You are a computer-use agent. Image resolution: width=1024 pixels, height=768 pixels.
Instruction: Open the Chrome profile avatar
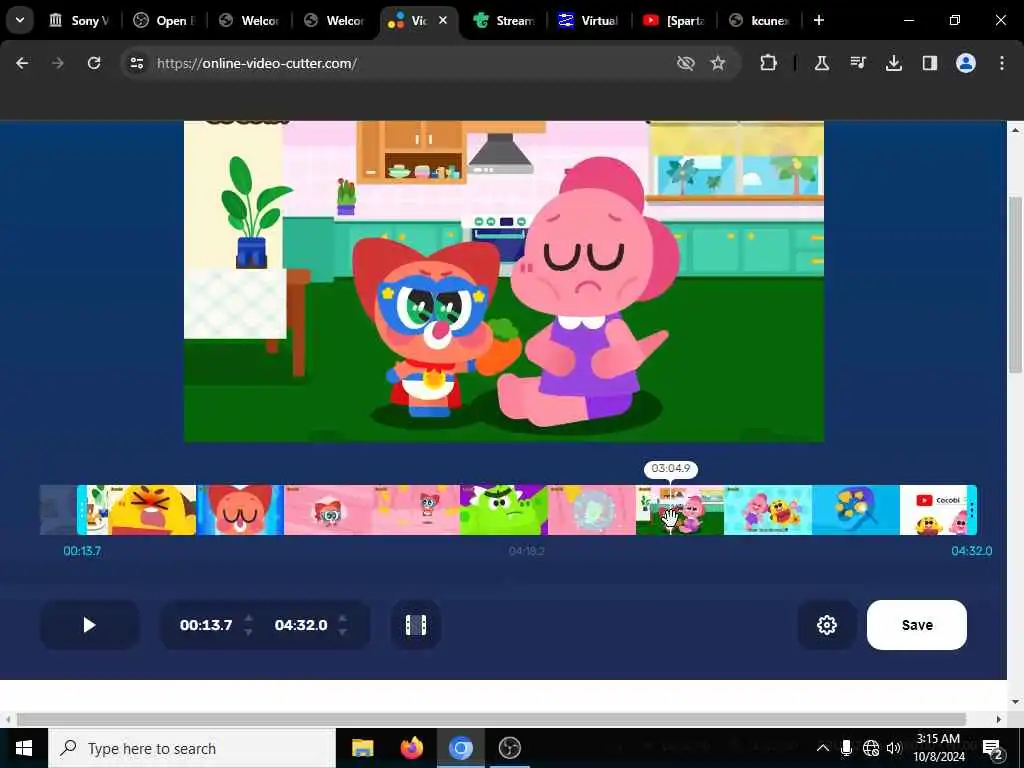[x=965, y=63]
